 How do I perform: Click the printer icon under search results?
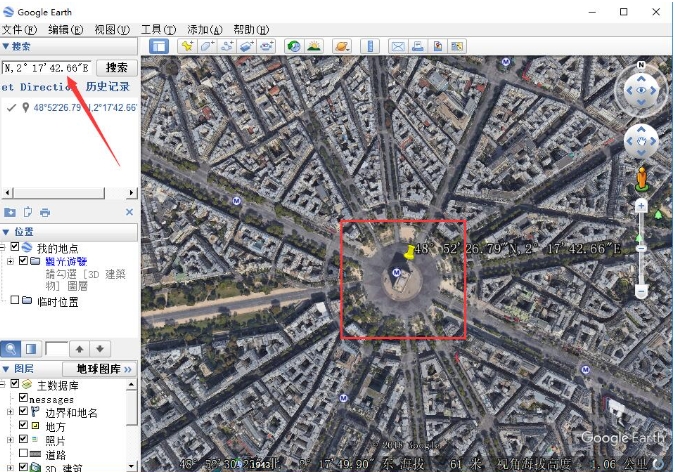[45, 212]
